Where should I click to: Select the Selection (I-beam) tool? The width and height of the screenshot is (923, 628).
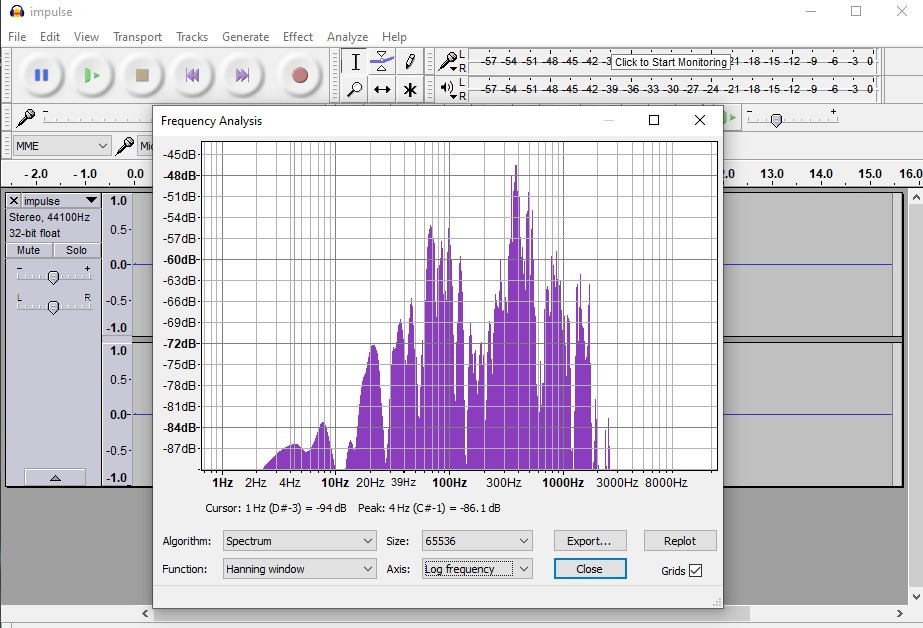355,62
